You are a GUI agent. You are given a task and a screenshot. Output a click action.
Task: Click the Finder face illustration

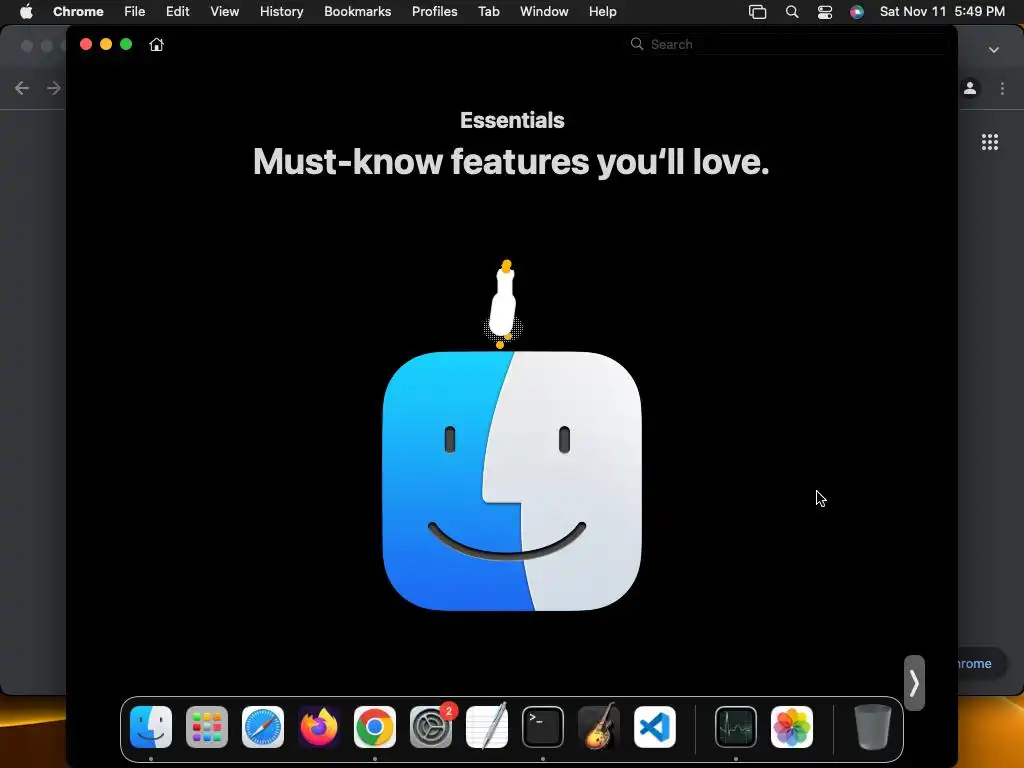click(512, 481)
